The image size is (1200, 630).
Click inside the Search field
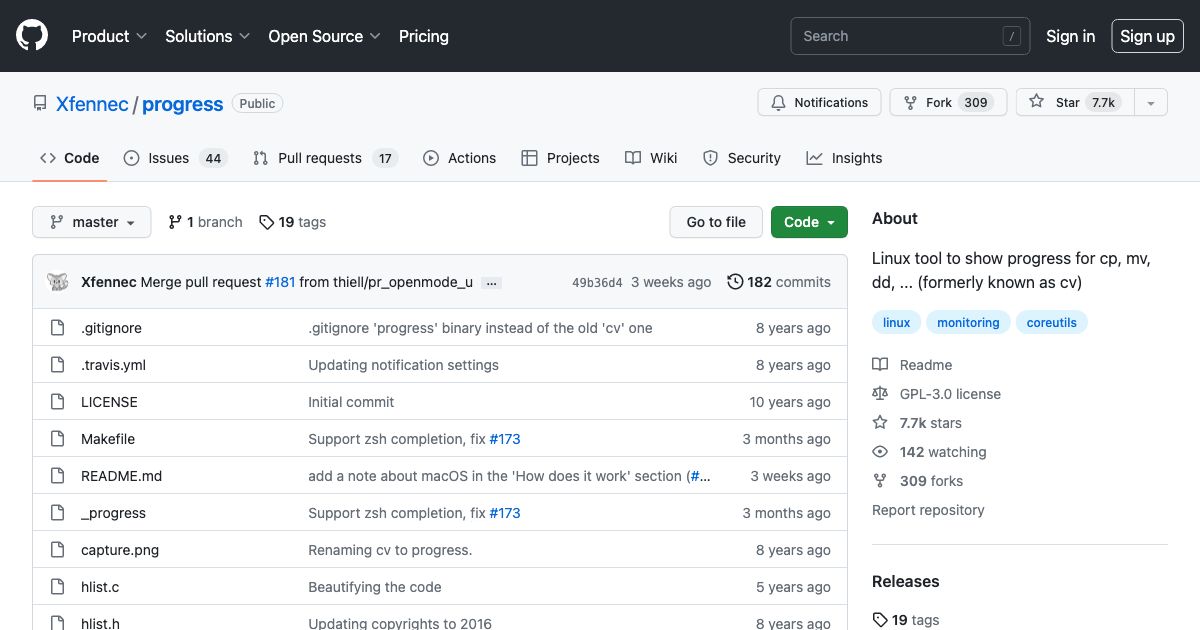point(900,35)
